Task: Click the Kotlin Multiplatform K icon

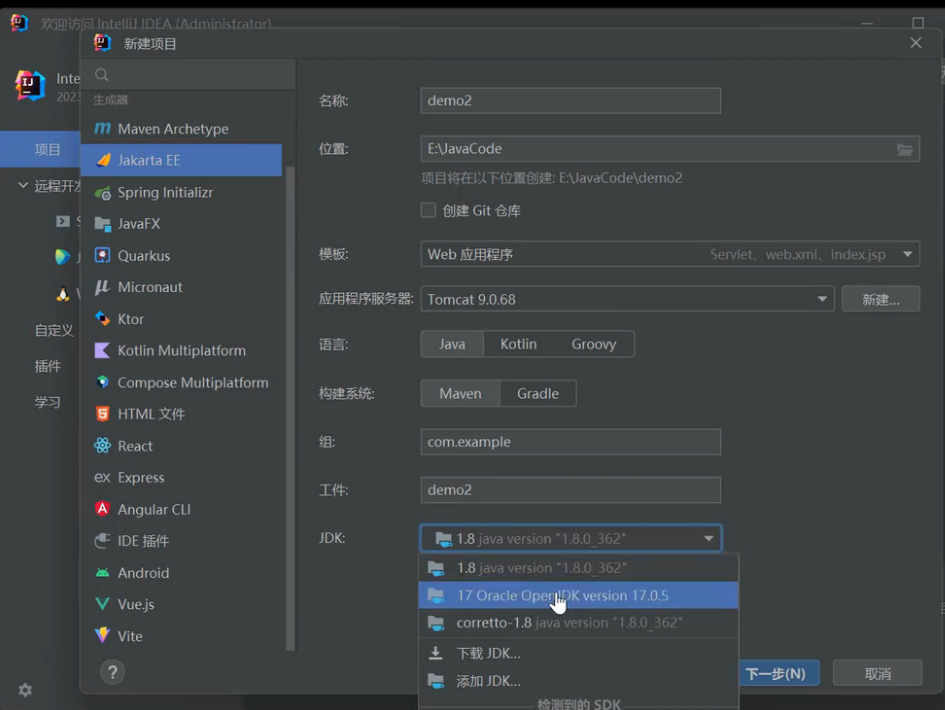Action: tap(102, 350)
